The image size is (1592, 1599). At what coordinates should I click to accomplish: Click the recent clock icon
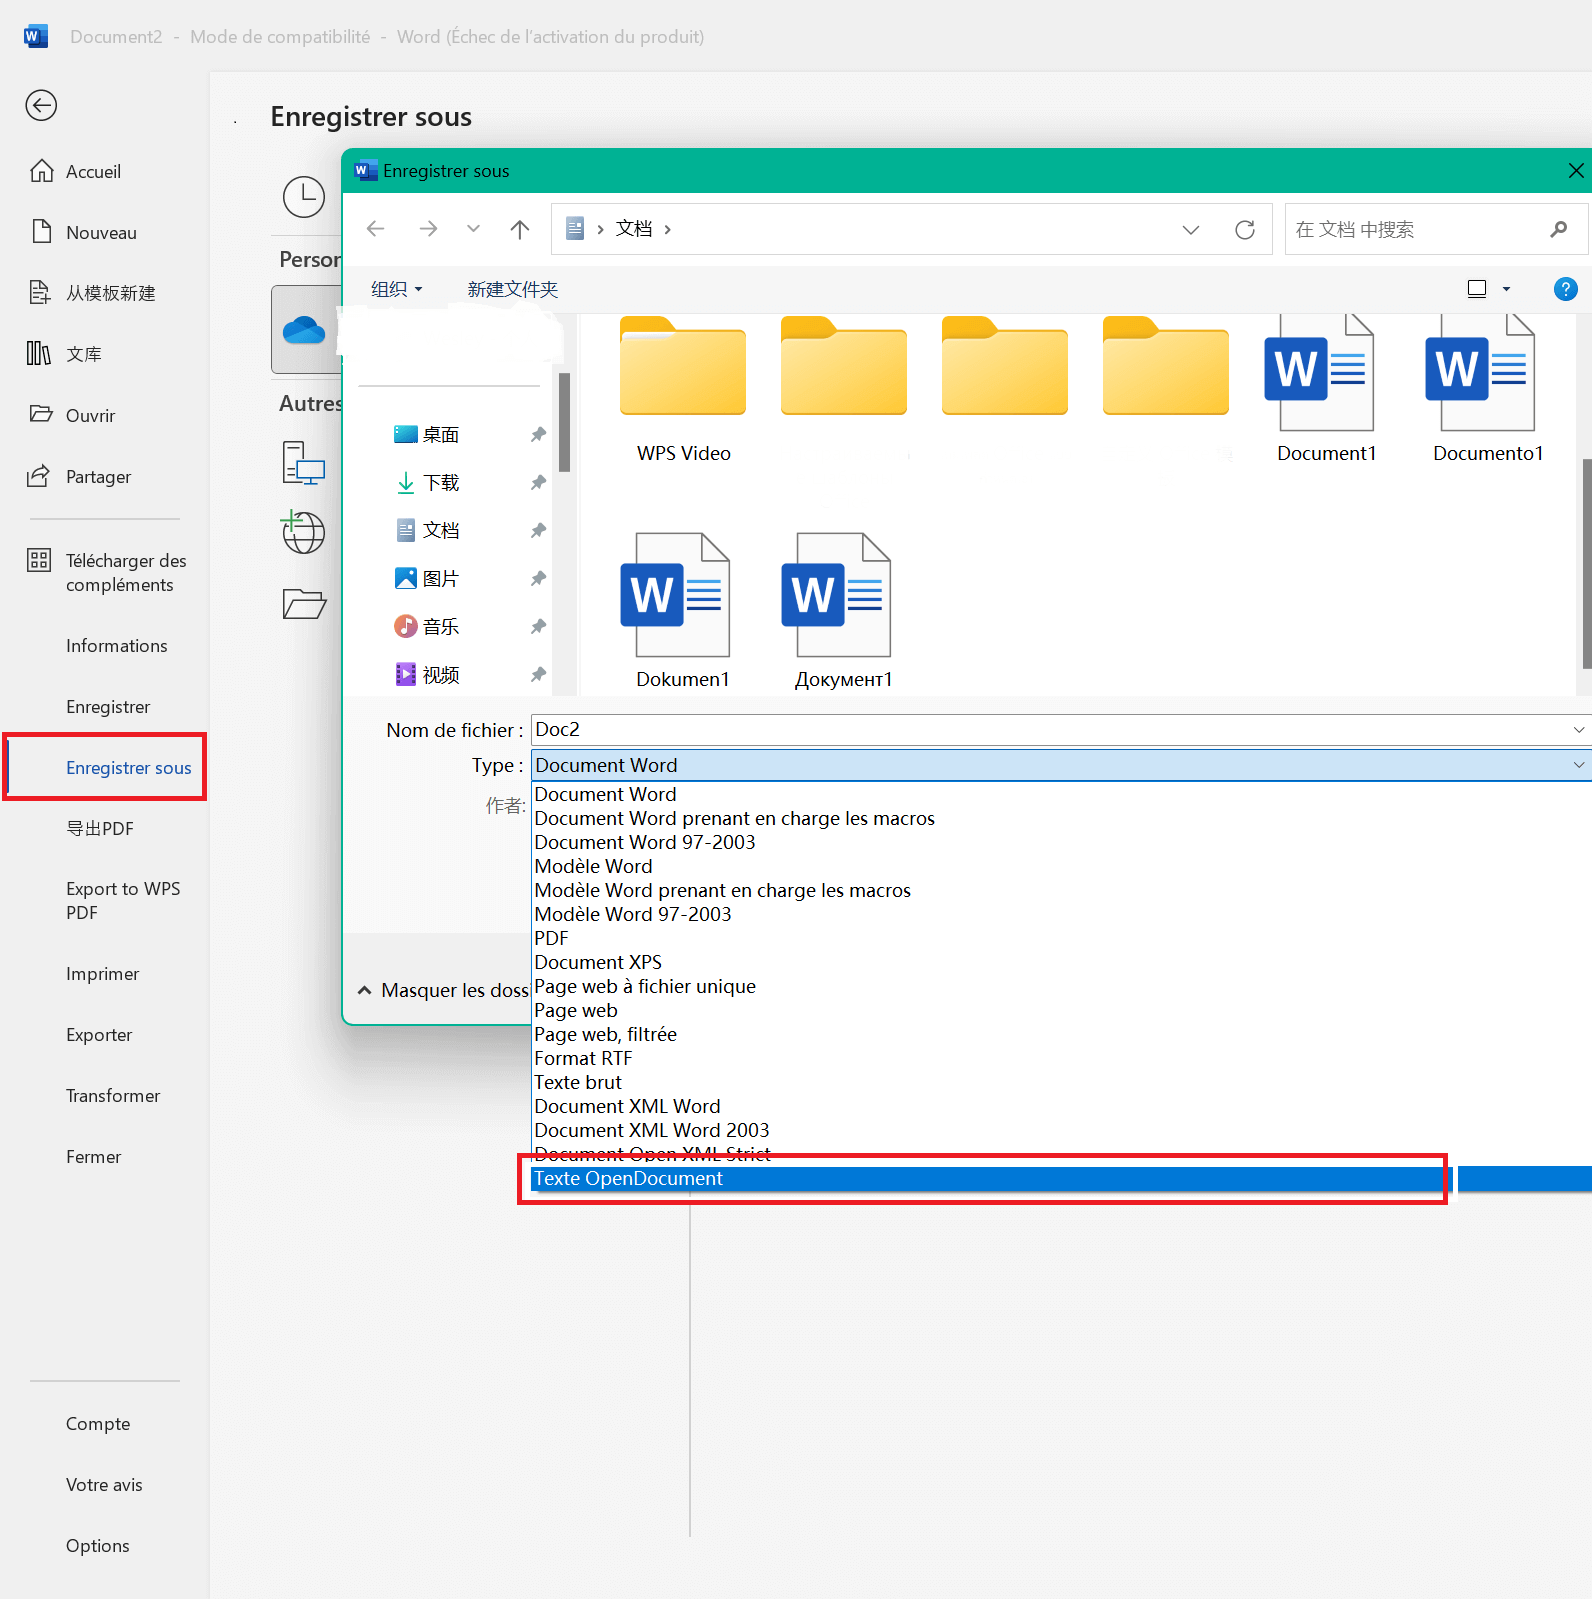click(x=304, y=197)
